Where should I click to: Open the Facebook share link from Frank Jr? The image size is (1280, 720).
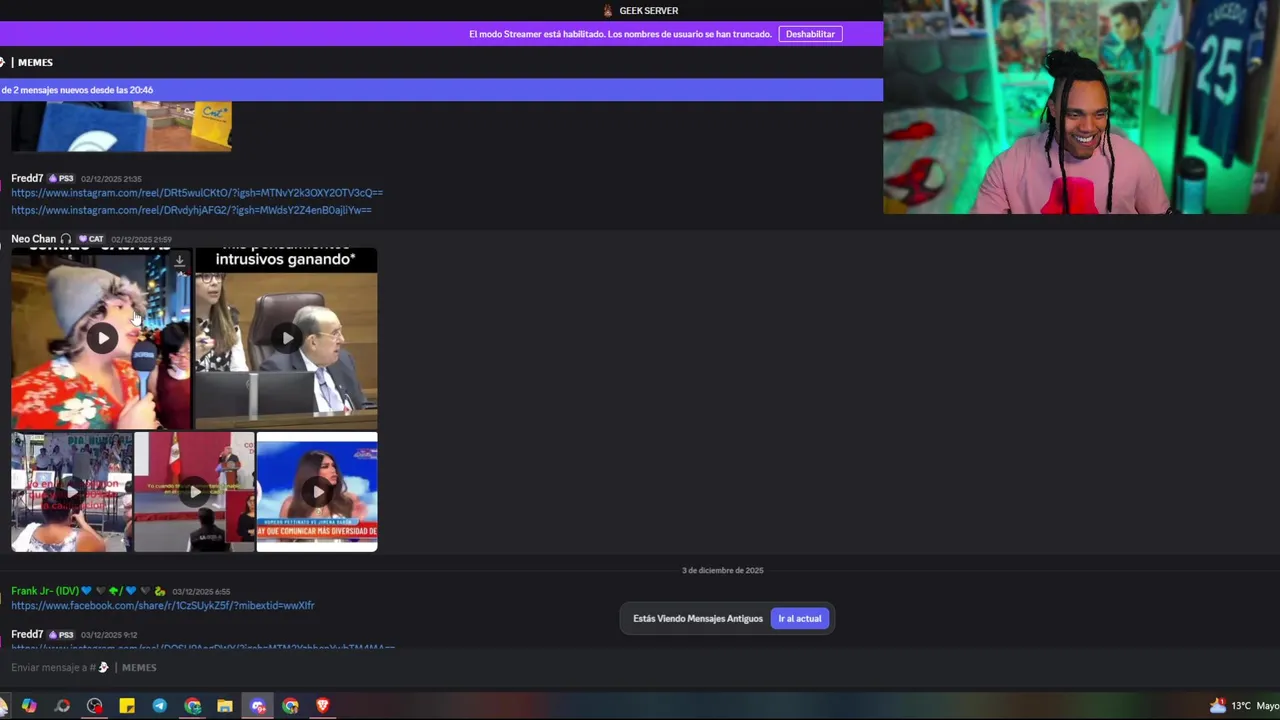pos(163,606)
